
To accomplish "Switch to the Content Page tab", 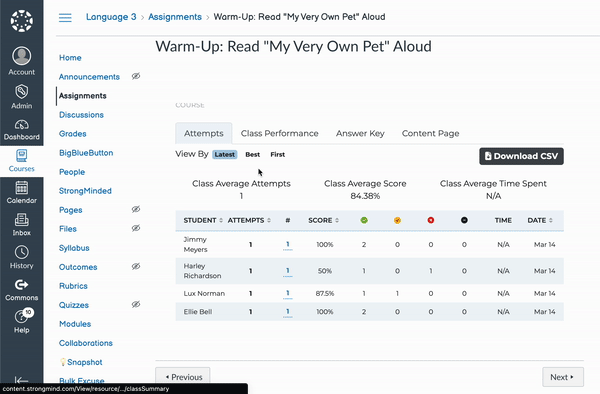I will coord(430,134).
